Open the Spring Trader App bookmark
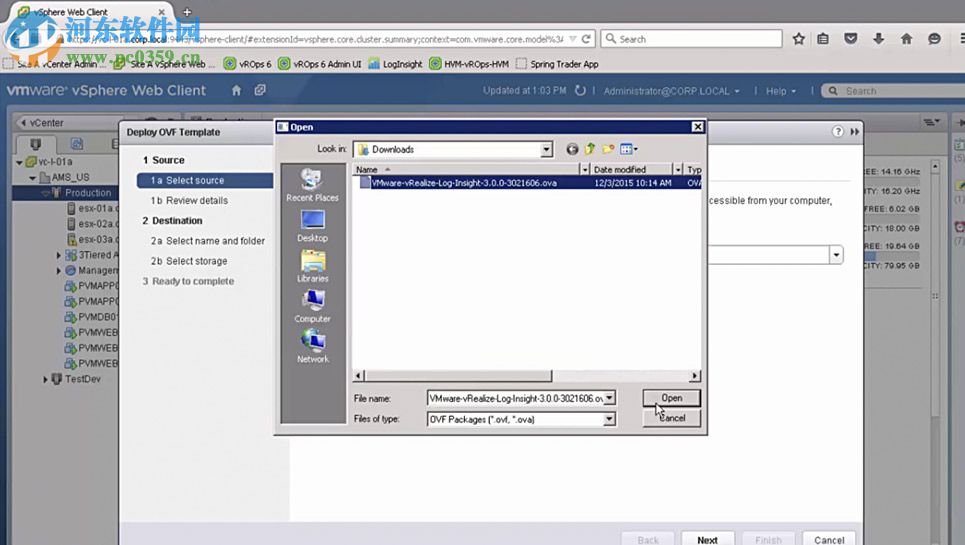Screen dimensions: 965x545 coord(557,64)
